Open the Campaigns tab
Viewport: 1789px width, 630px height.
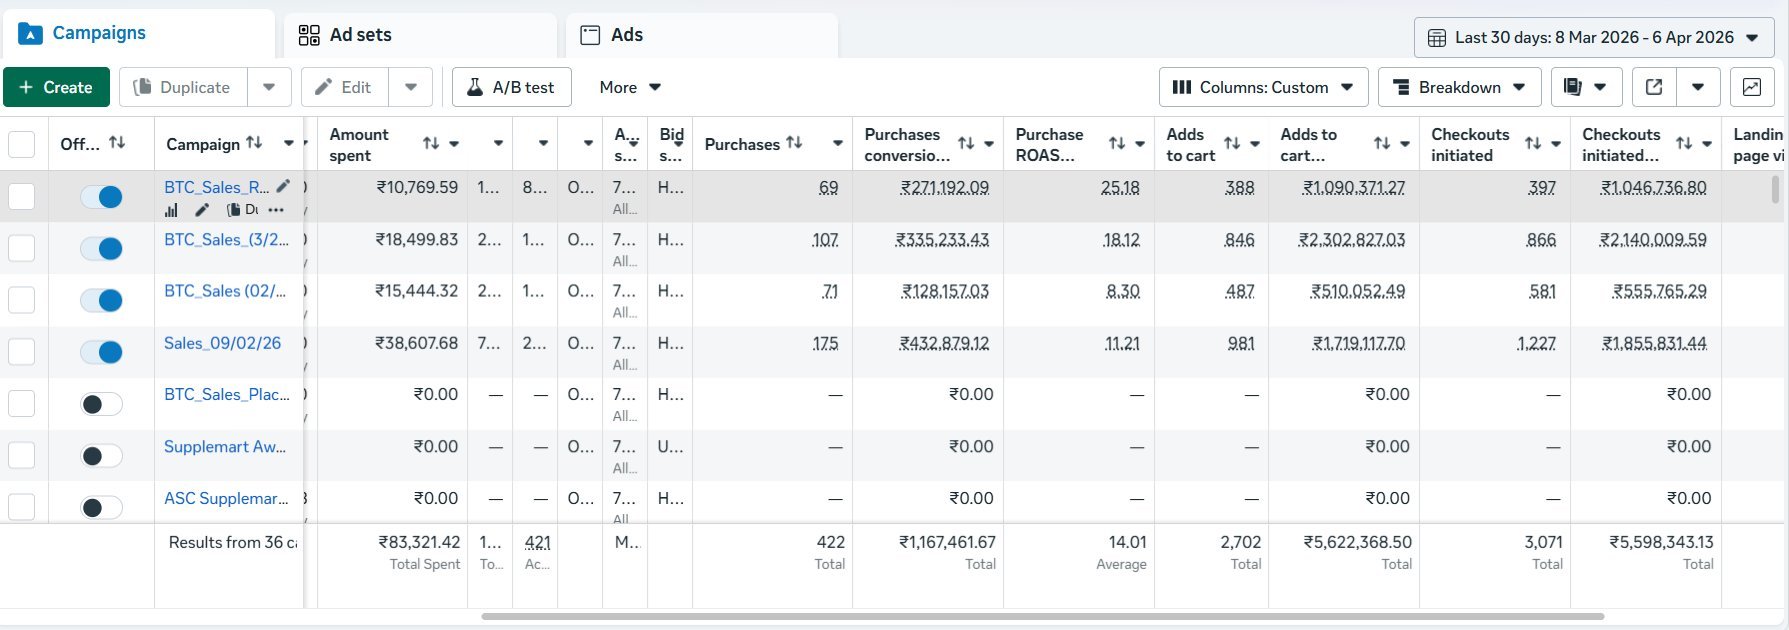138,34
